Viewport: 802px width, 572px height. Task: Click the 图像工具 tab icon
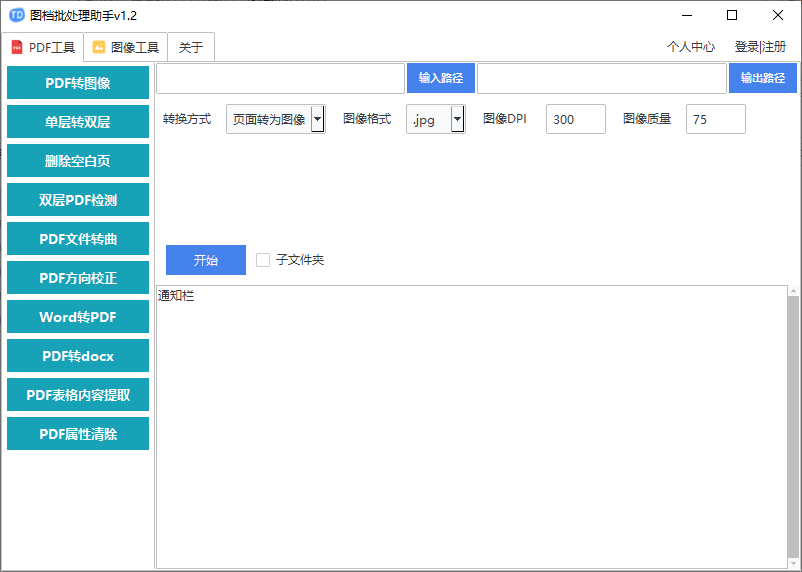[99, 47]
